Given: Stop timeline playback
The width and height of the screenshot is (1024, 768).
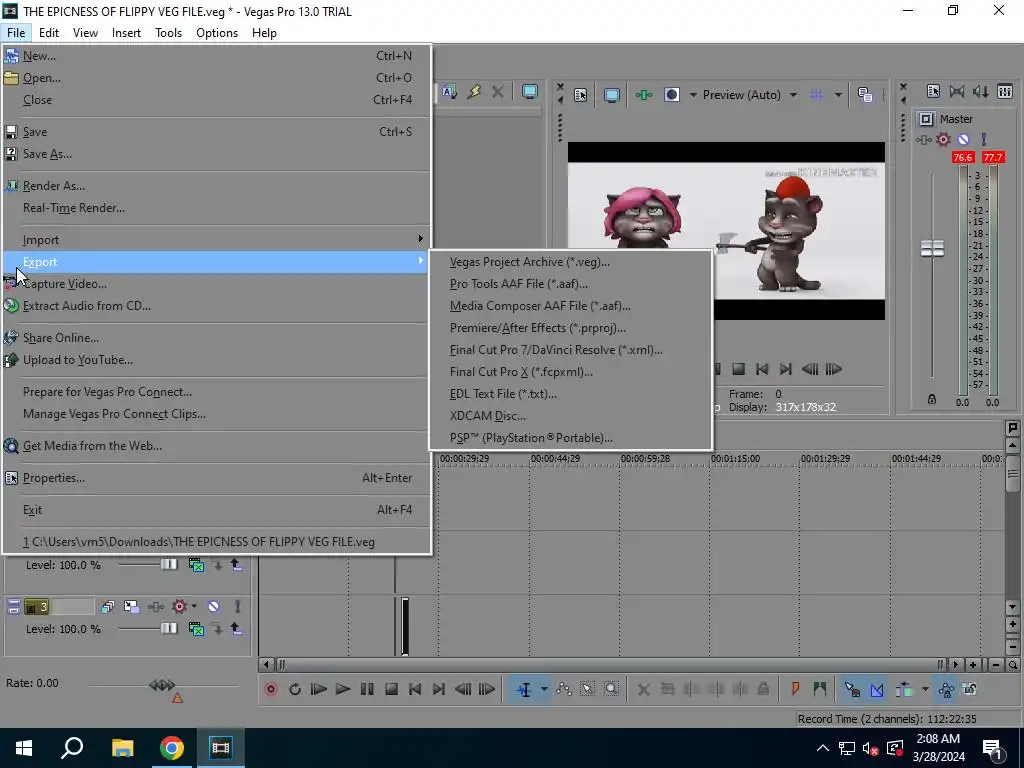Looking at the screenshot, I should click(x=391, y=689).
